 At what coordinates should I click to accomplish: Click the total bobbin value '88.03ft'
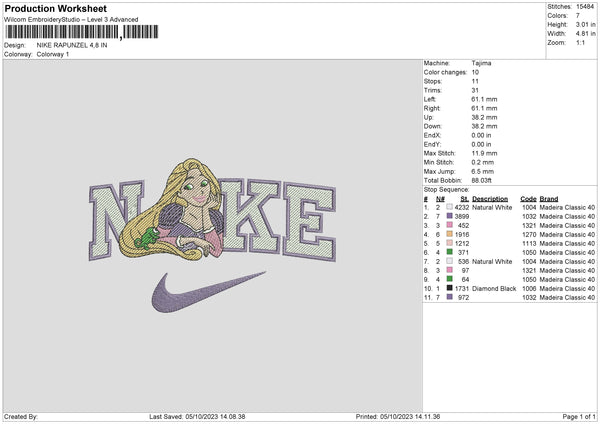coord(481,180)
